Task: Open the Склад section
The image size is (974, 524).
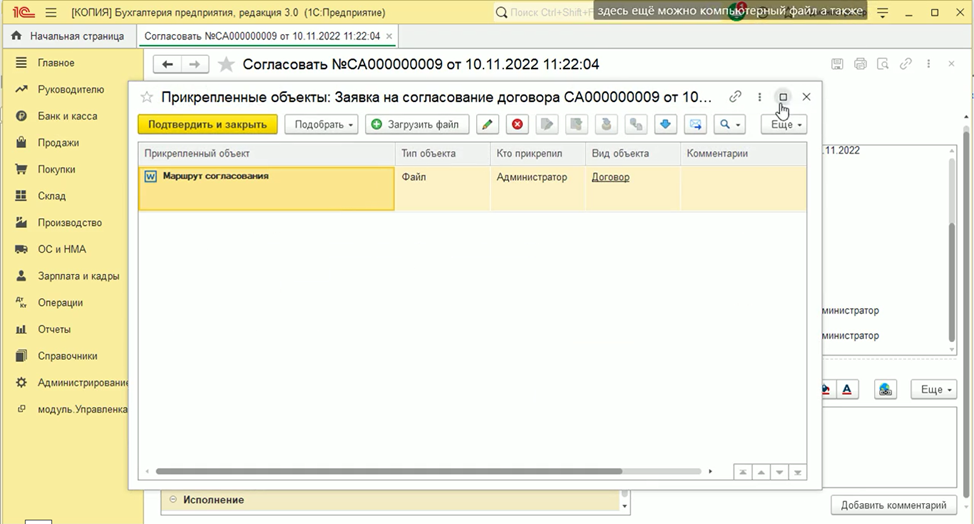Action: tap(52, 196)
